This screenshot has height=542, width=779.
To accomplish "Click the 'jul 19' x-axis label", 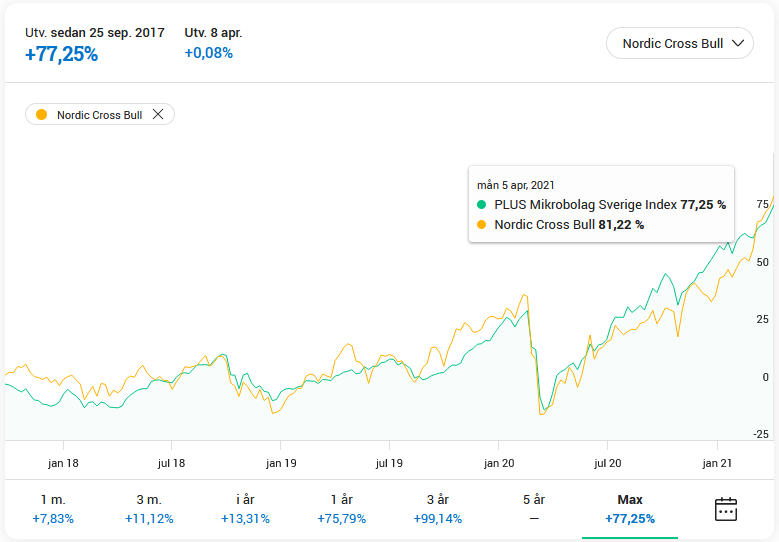I will [390, 463].
